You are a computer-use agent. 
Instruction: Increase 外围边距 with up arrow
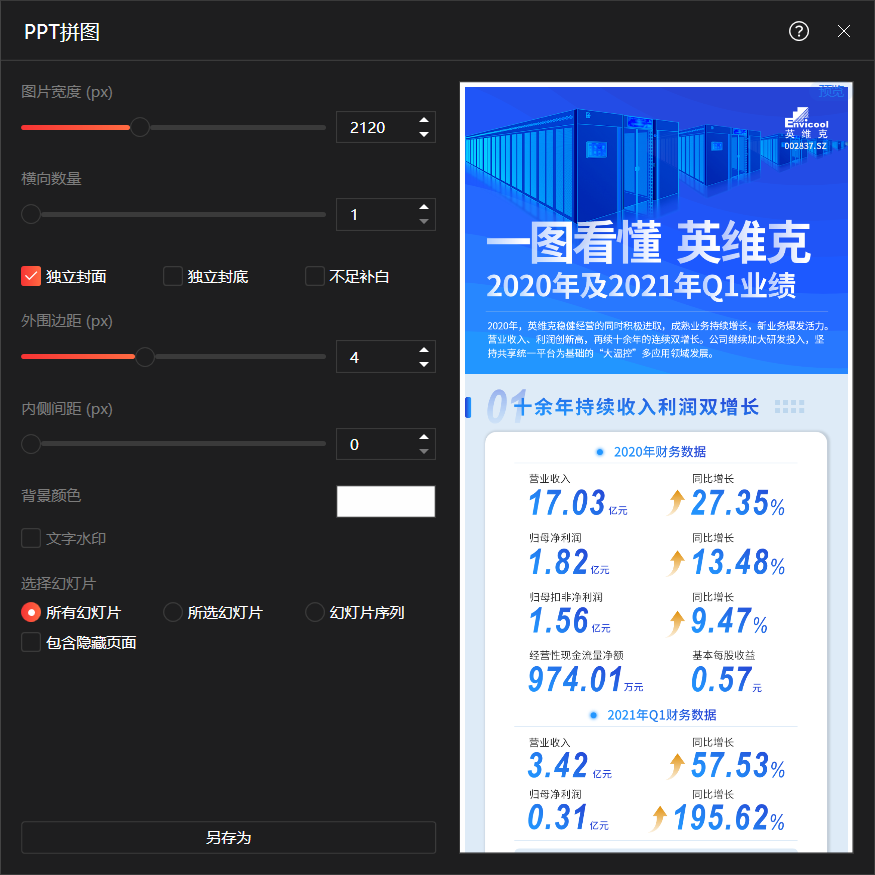tap(424, 350)
